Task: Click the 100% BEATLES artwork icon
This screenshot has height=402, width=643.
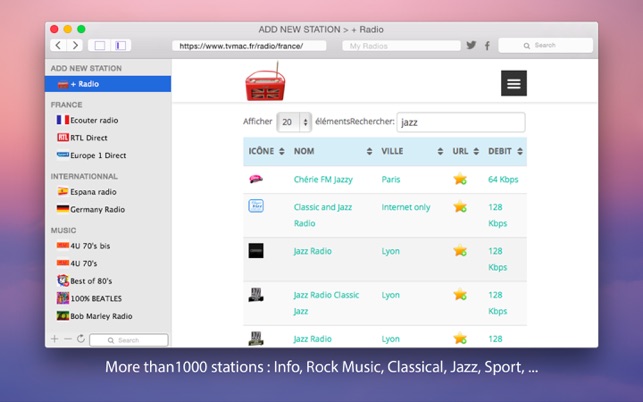Action: click(63, 298)
